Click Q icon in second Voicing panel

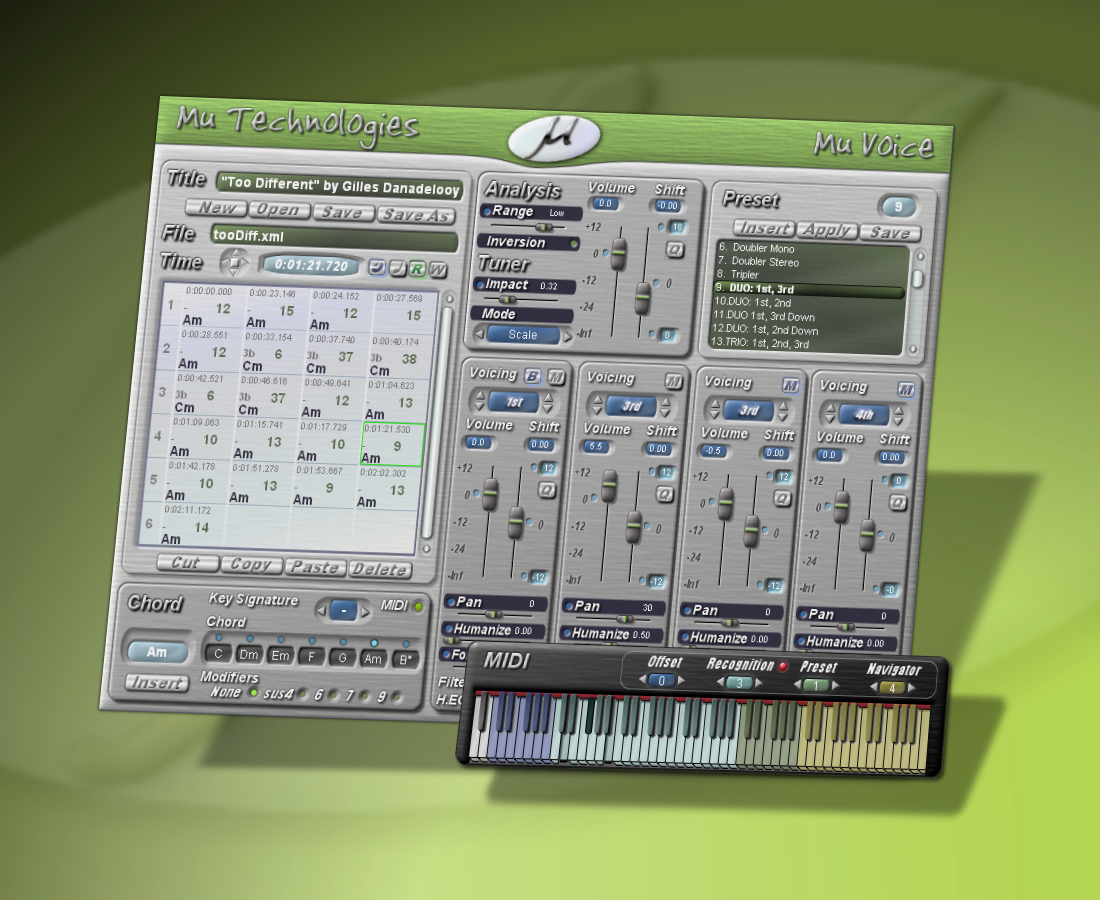pos(664,495)
